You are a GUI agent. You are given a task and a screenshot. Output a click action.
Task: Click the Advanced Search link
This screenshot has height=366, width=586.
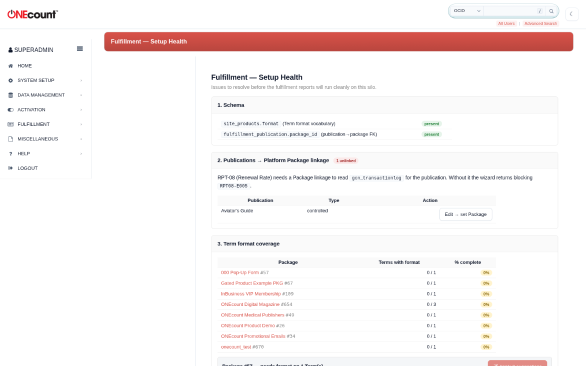click(x=540, y=24)
